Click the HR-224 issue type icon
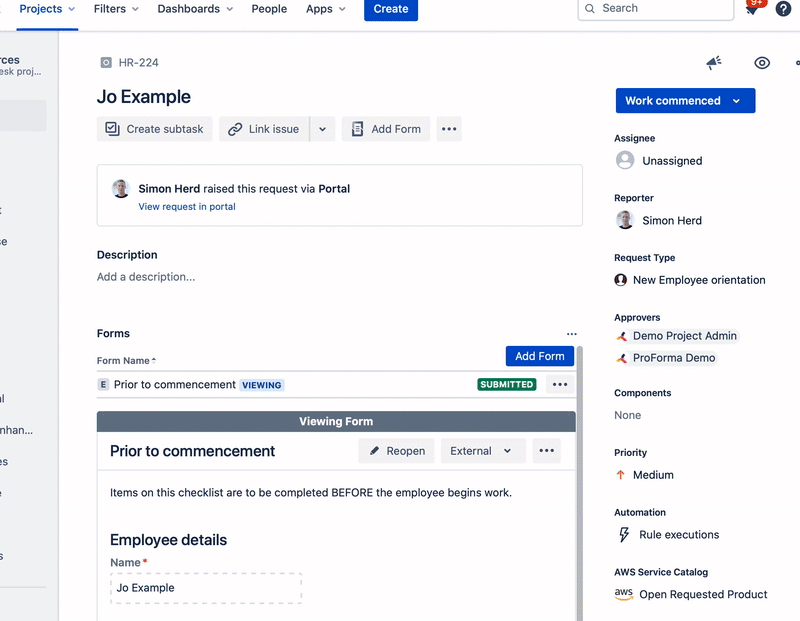The width and height of the screenshot is (800, 621). (x=106, y=63)
